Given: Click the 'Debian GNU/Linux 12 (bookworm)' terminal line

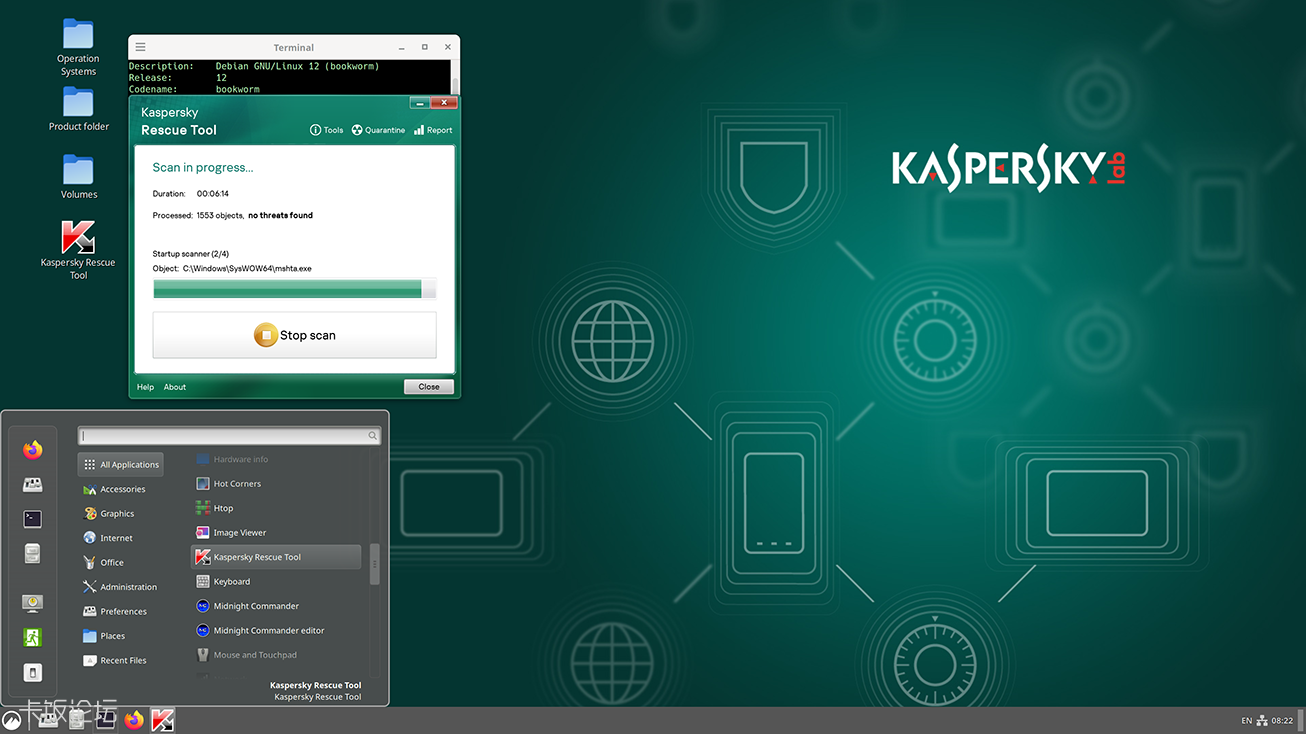Looking at the screenshot, I should (297, 66).
